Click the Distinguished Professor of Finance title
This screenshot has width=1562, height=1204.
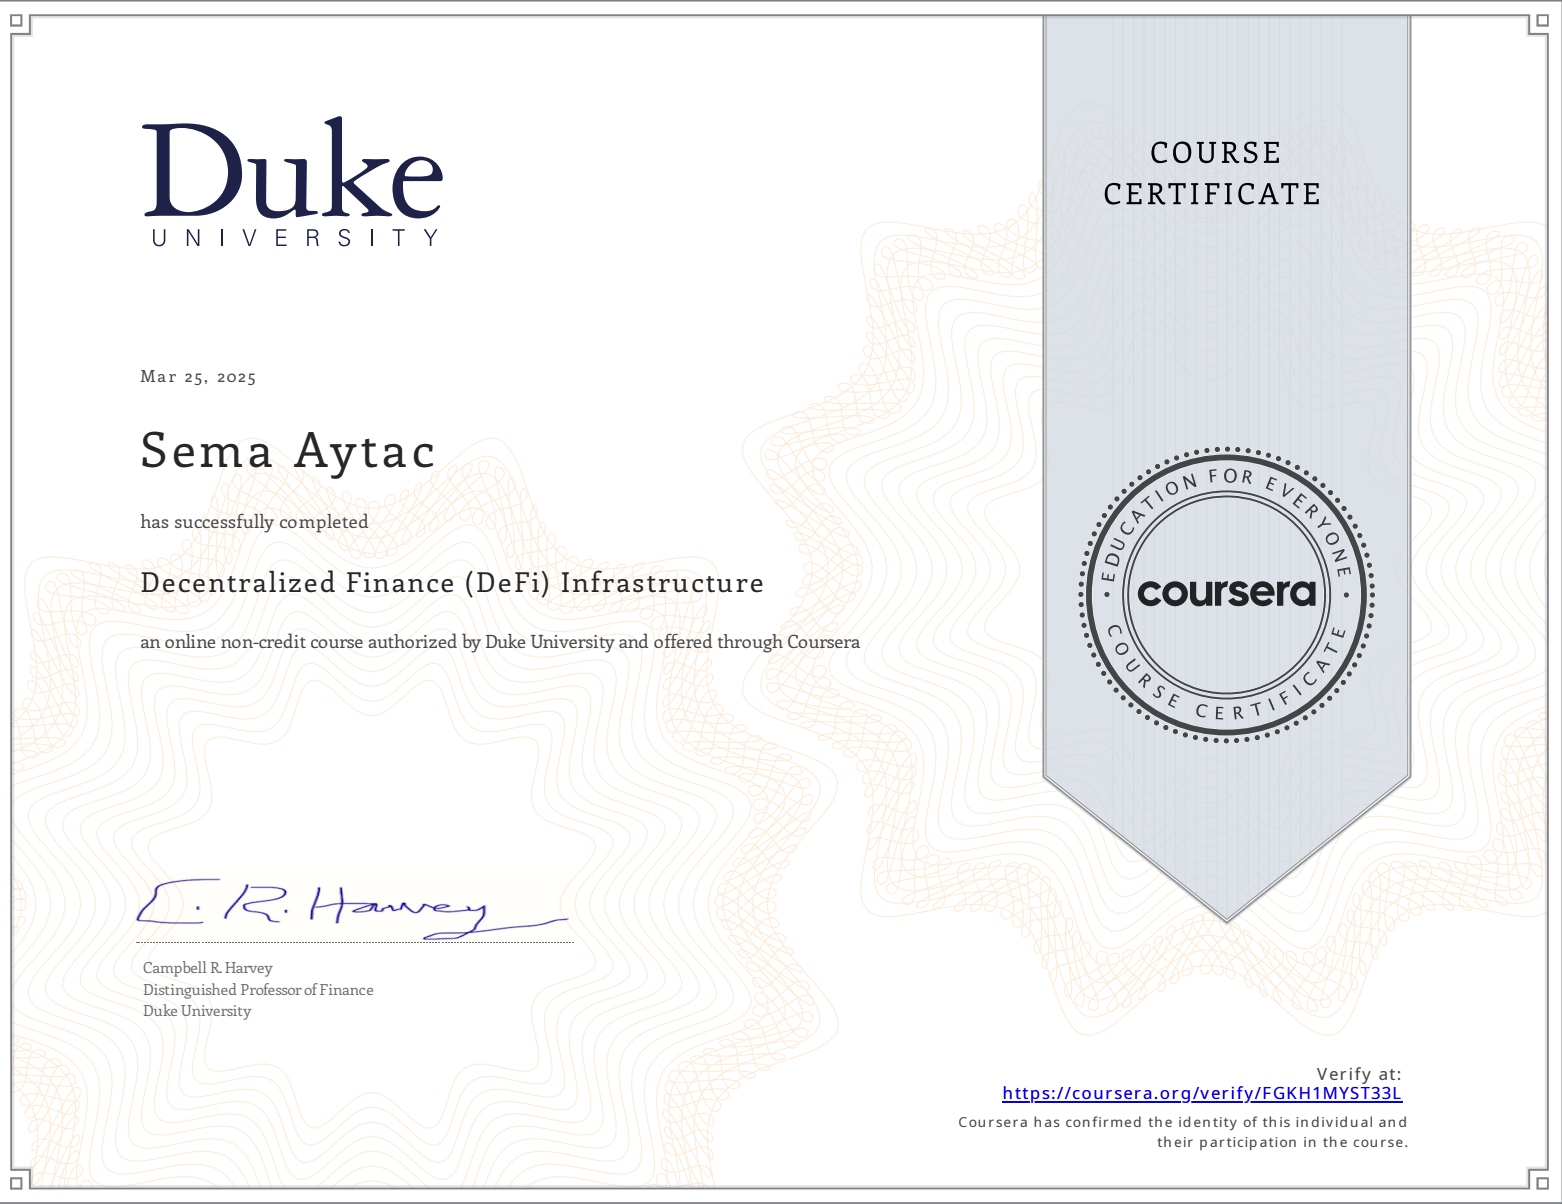pos(258,990)
